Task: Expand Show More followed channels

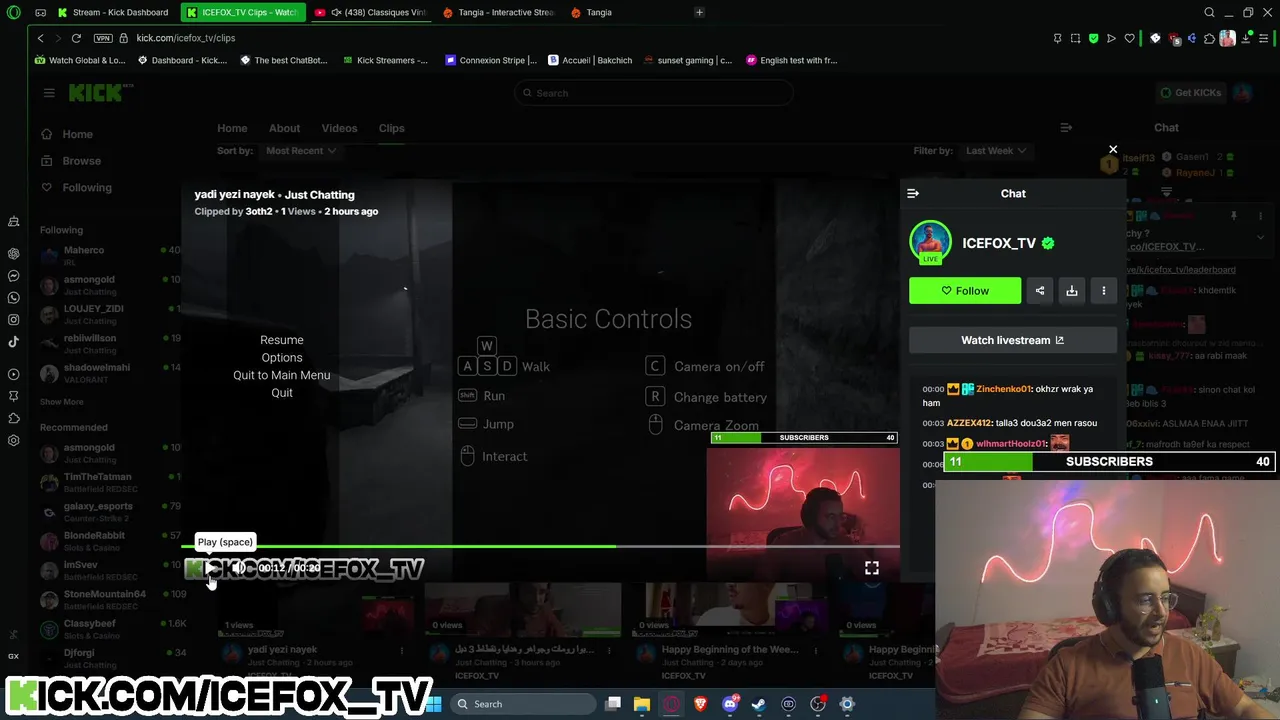Action: point(62,402)
